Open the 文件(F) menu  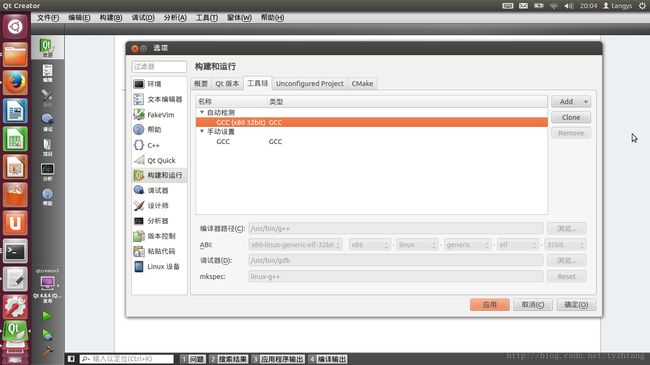click(48, 18)
